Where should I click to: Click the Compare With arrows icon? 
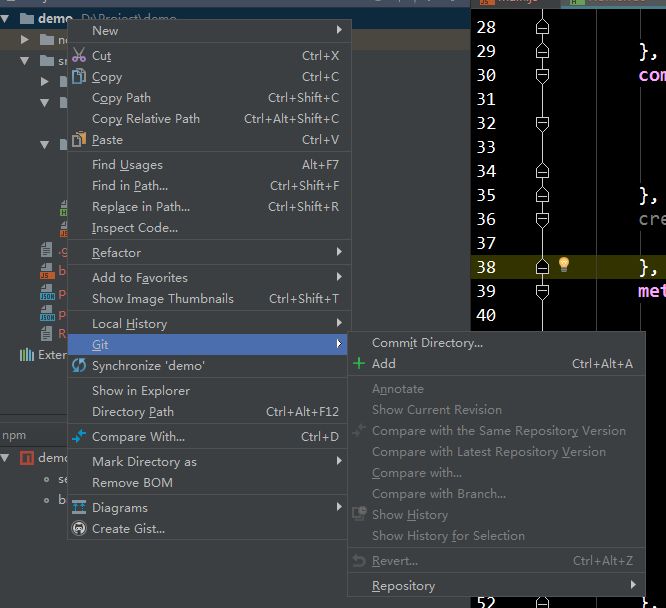(x=79, y=437)
